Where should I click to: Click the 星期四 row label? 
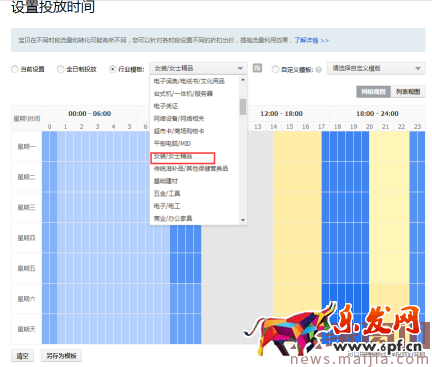(x=26, y=238)
